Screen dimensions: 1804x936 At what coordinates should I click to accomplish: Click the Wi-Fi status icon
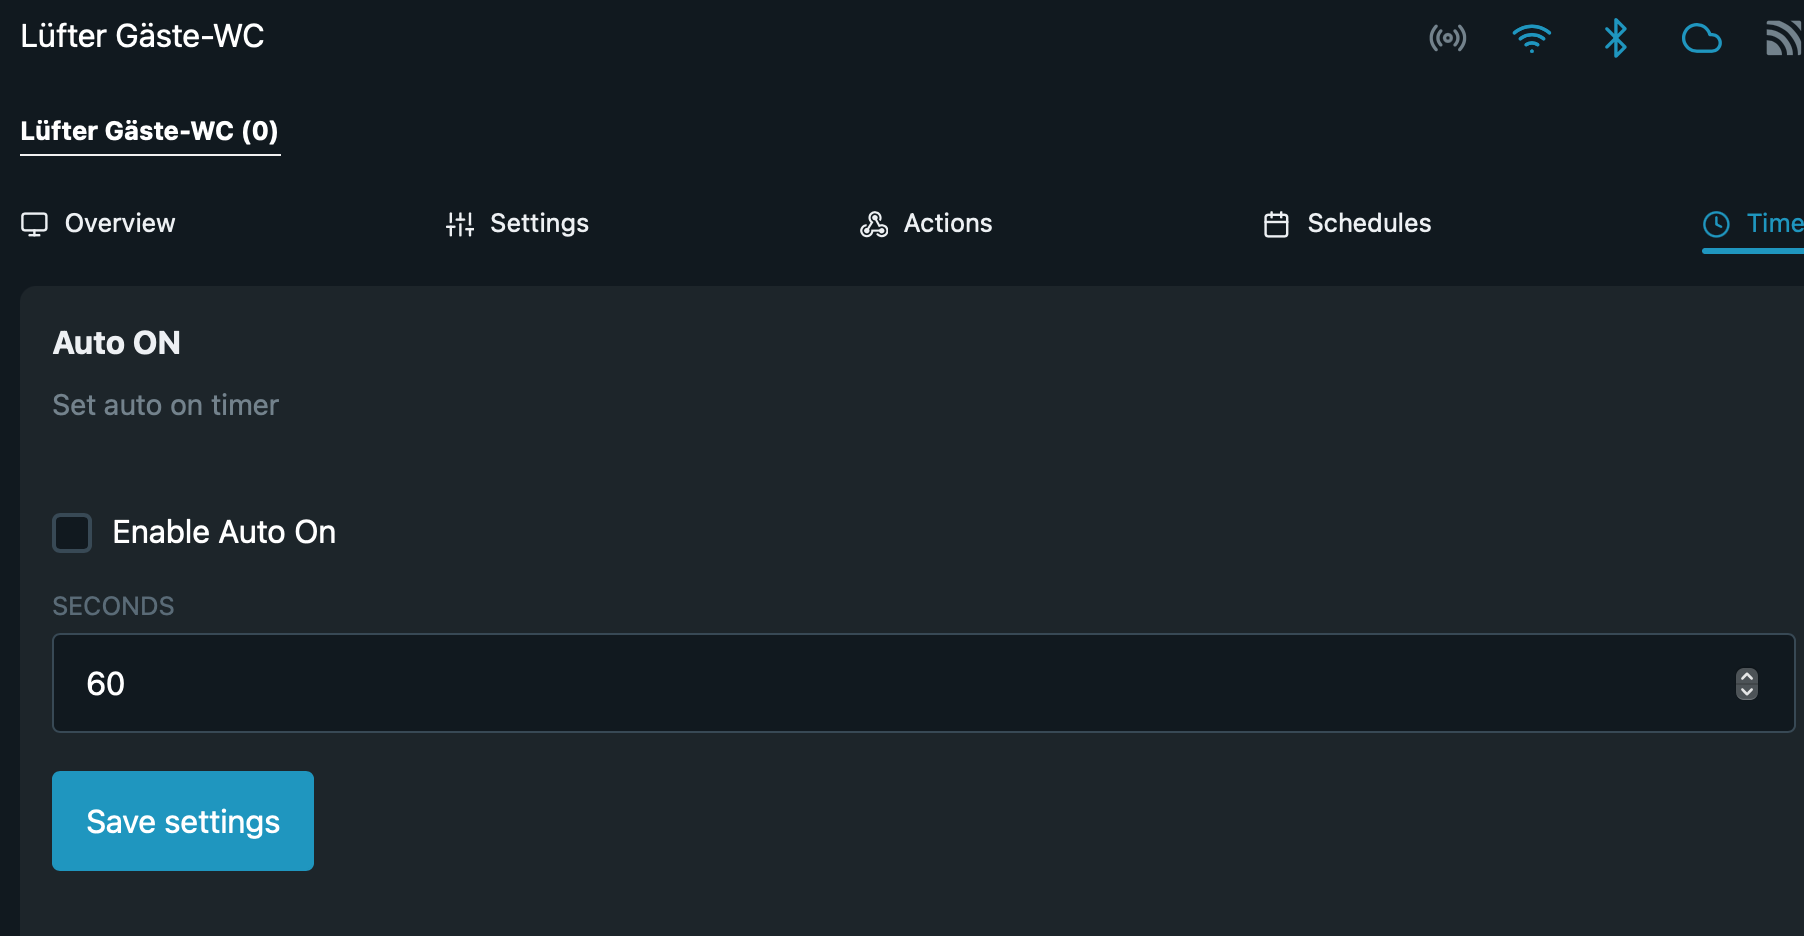coord(1531,39)
